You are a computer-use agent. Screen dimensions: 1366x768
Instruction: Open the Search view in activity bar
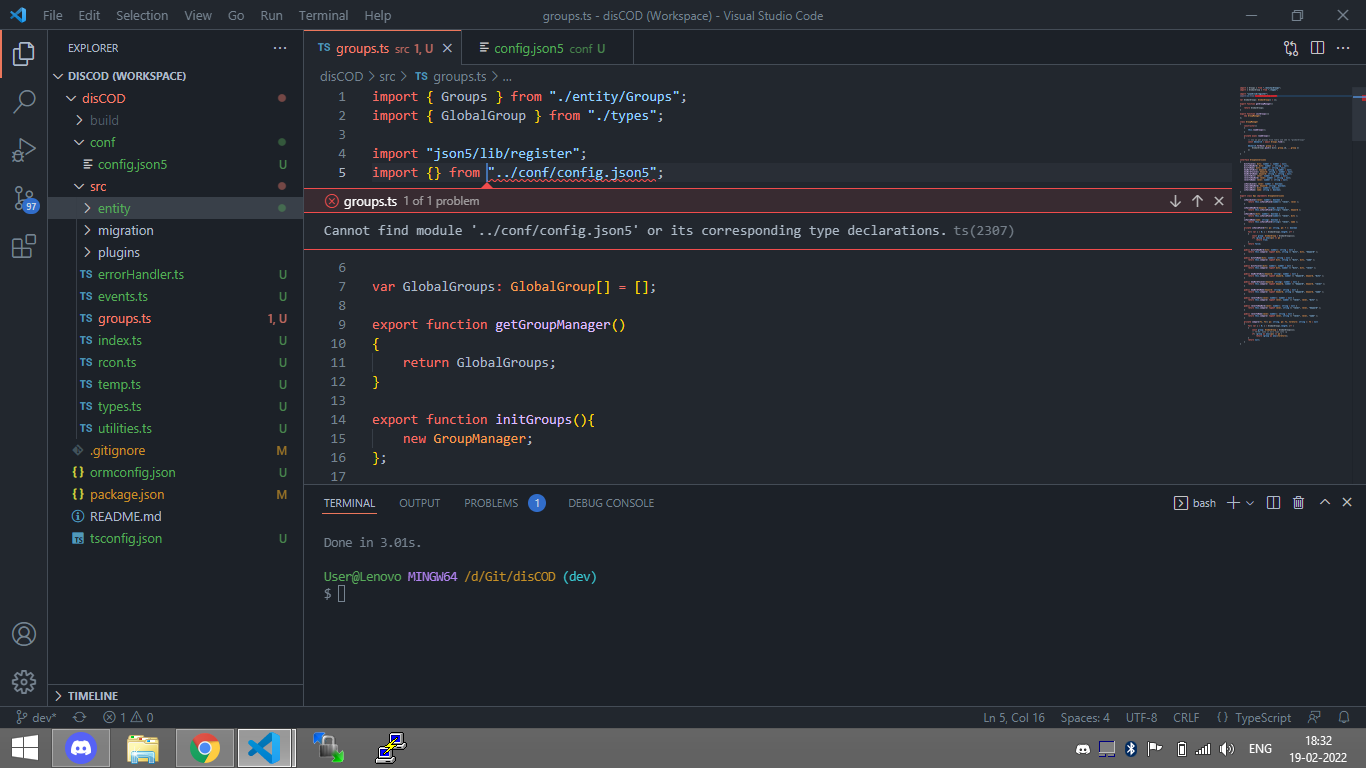click(24, 101)
